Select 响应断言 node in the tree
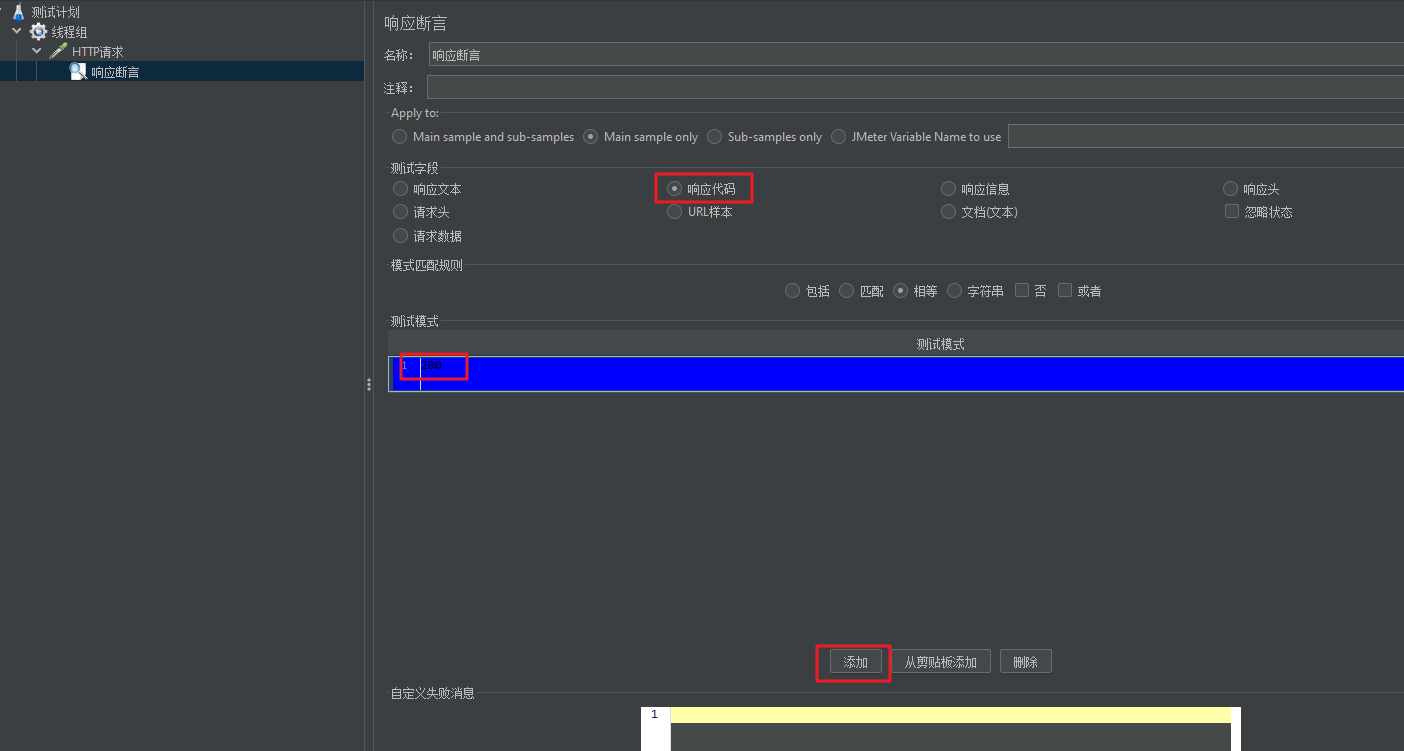Image resolution: width=1404 pixels, height=751 pixels. coord(115,72)
